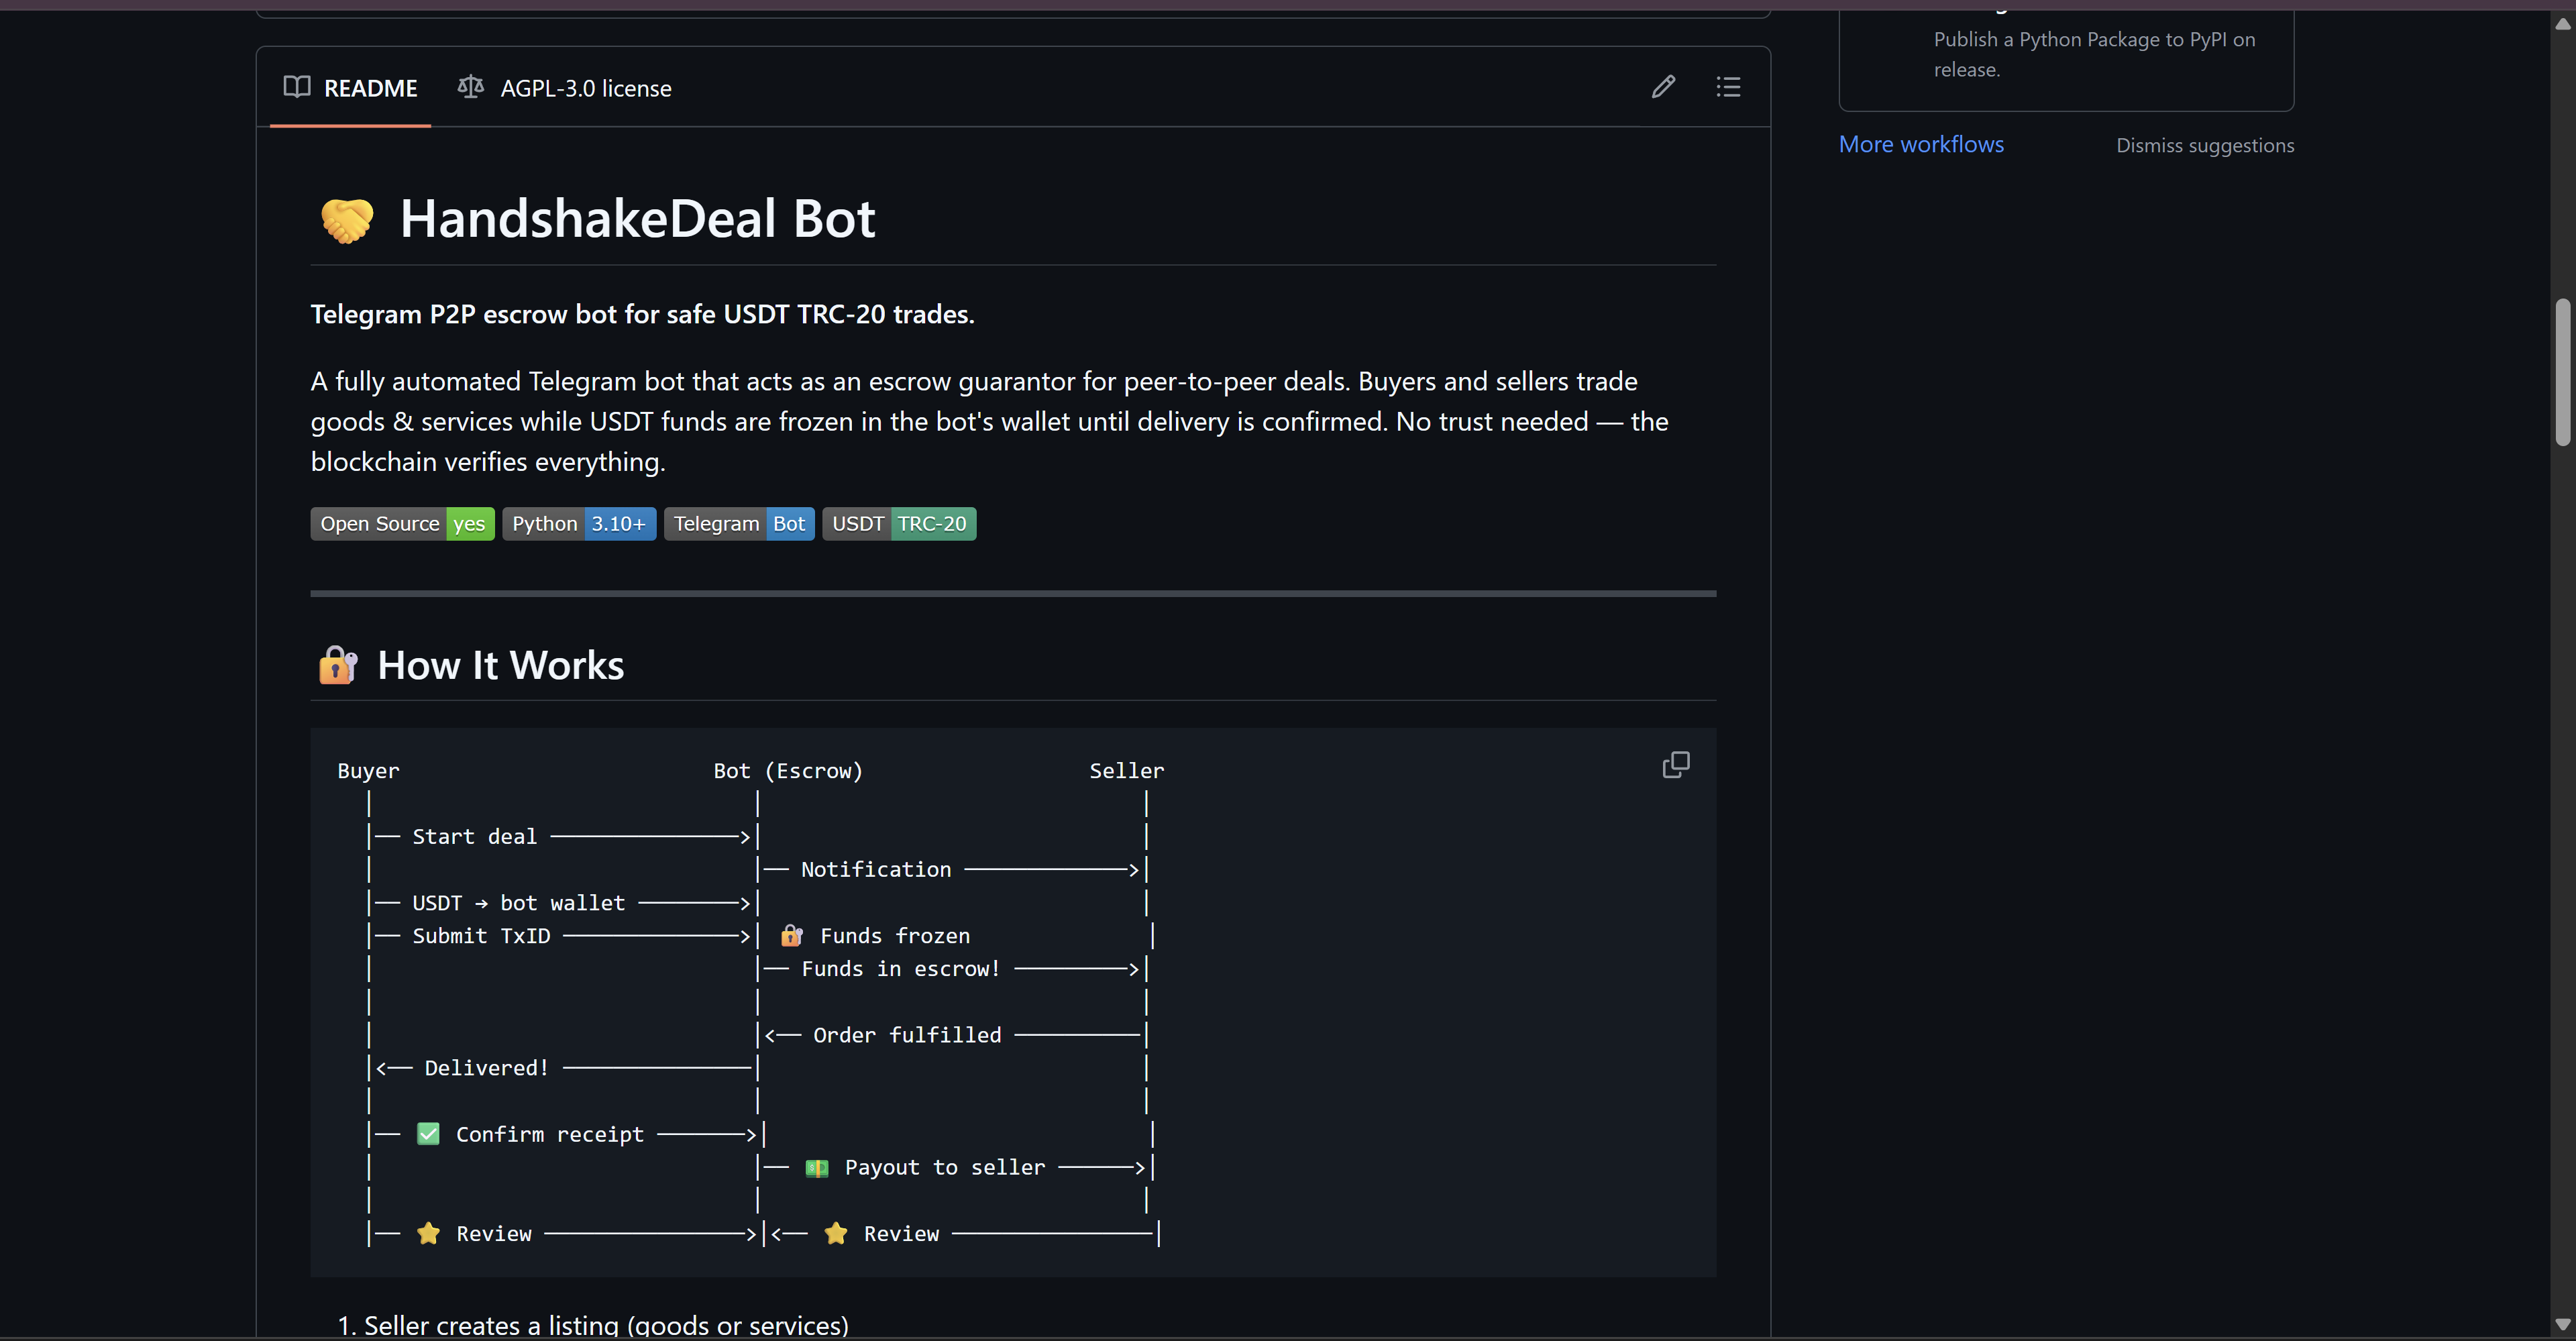Image resolution: width=2576 pixels, height=1341 pixels.
Task: Click 'Notification' in the diagram
Action: tap(875, 869)
